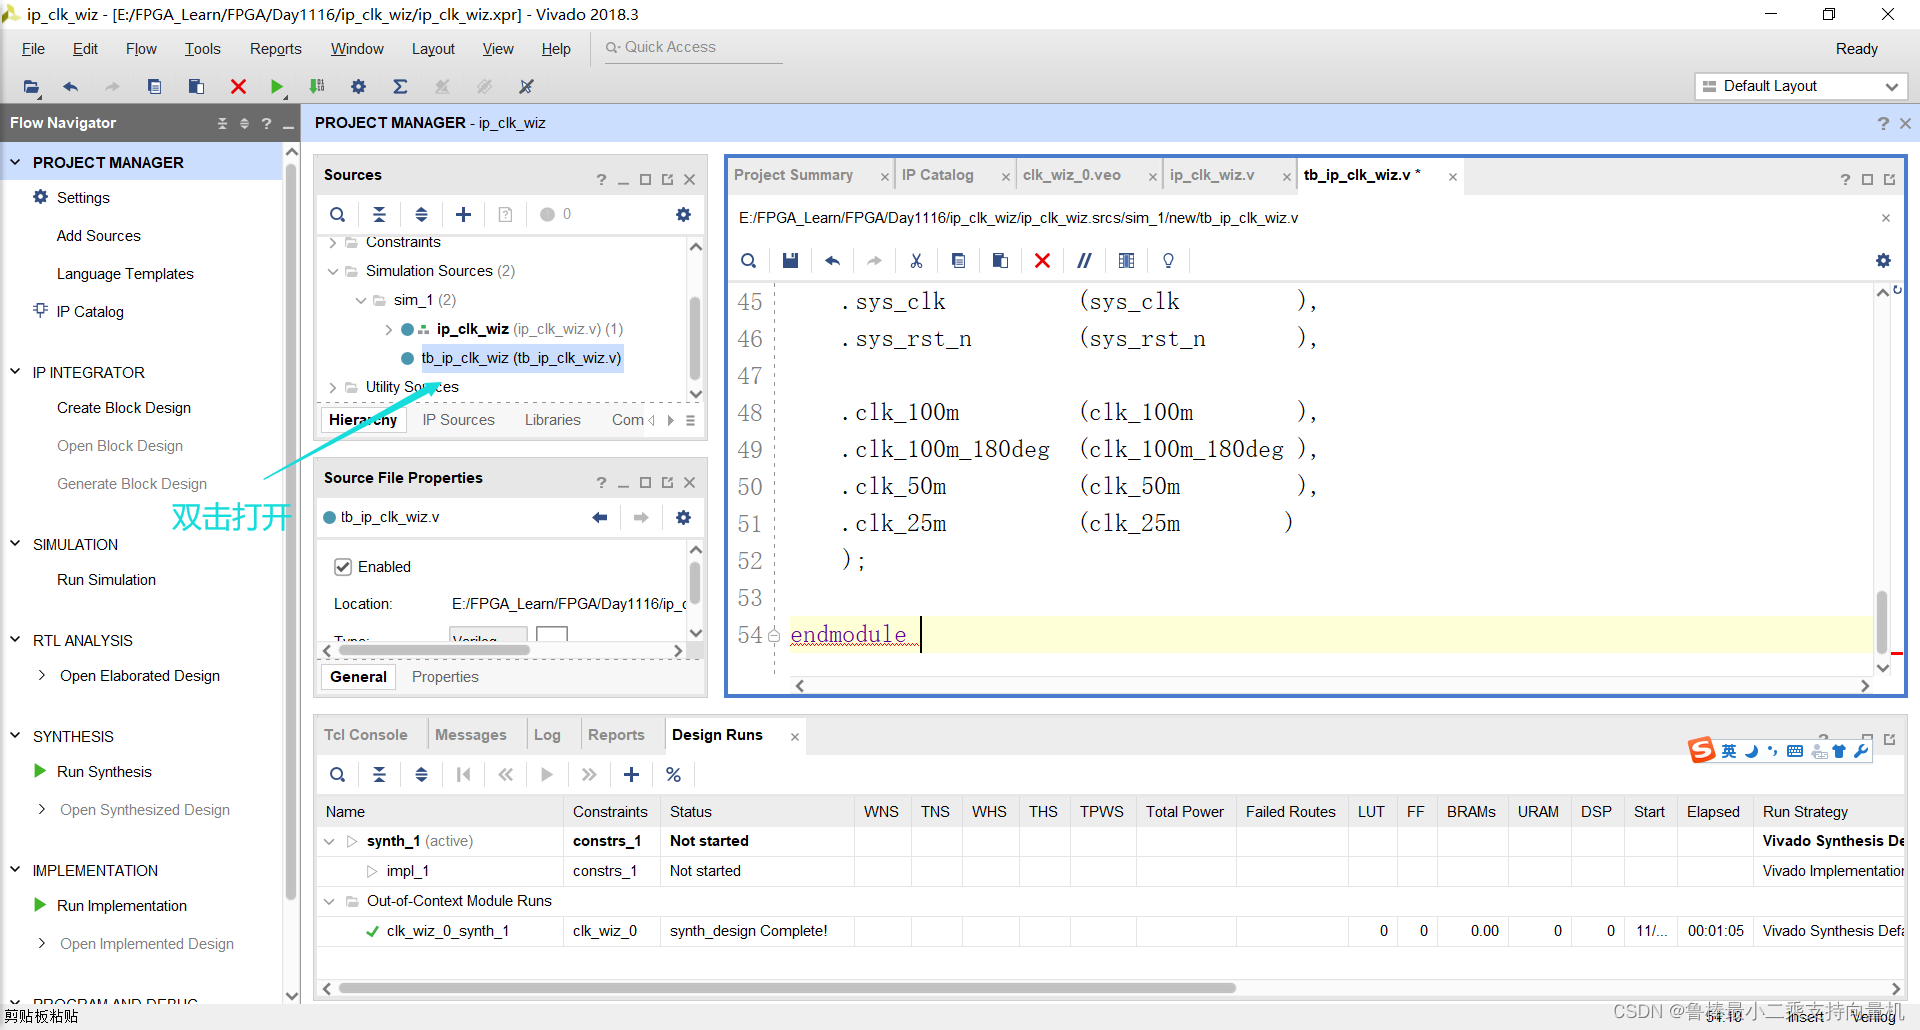The image size is (1920, 1030).
Task: Click Create Block Design
Action: click(124, 408)
